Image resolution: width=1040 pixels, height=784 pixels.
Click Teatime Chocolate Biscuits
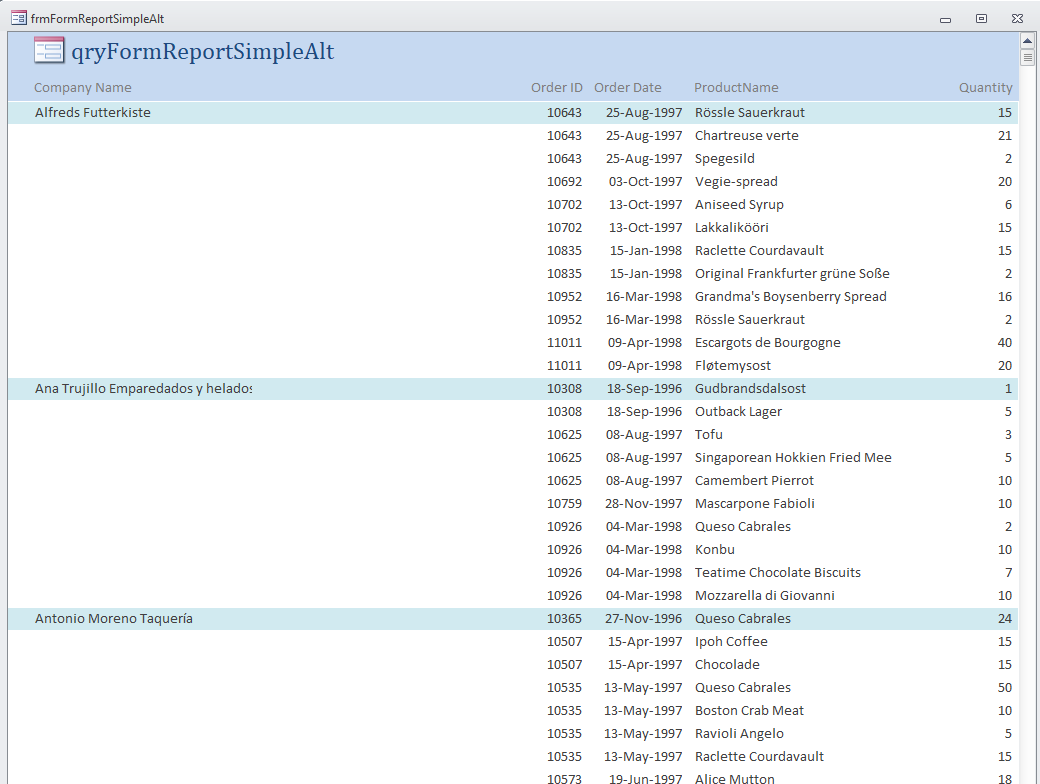777,572
